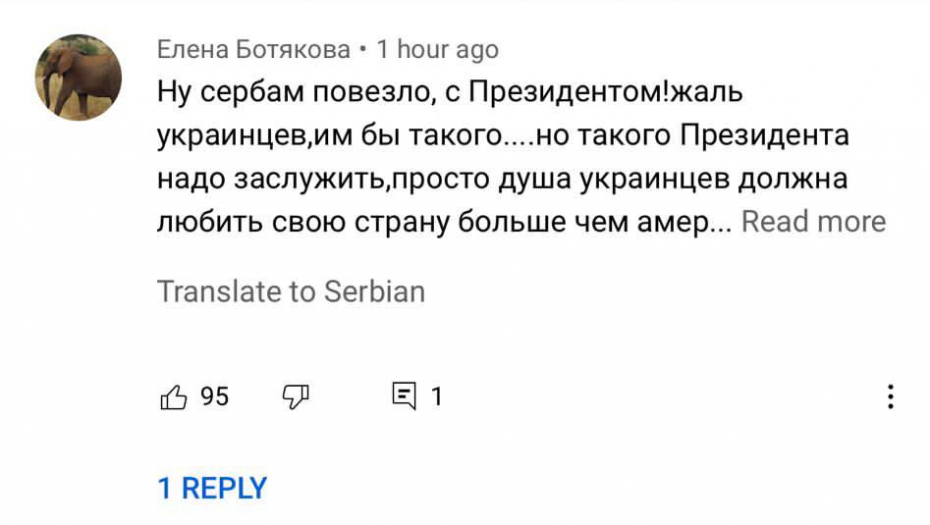
Task: Click the reply count 1
Action: [436, 397]
